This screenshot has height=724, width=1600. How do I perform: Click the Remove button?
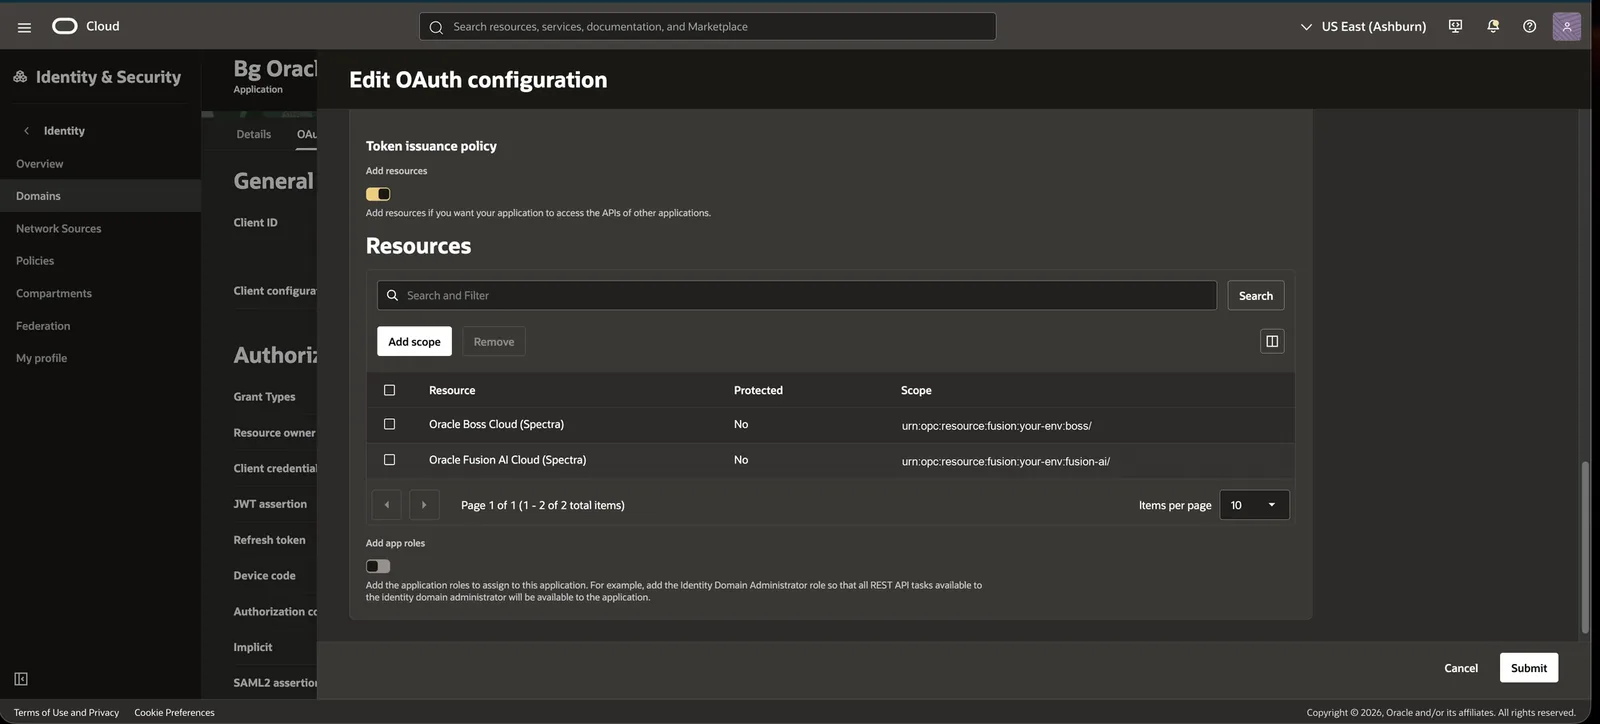click(494, 341)
